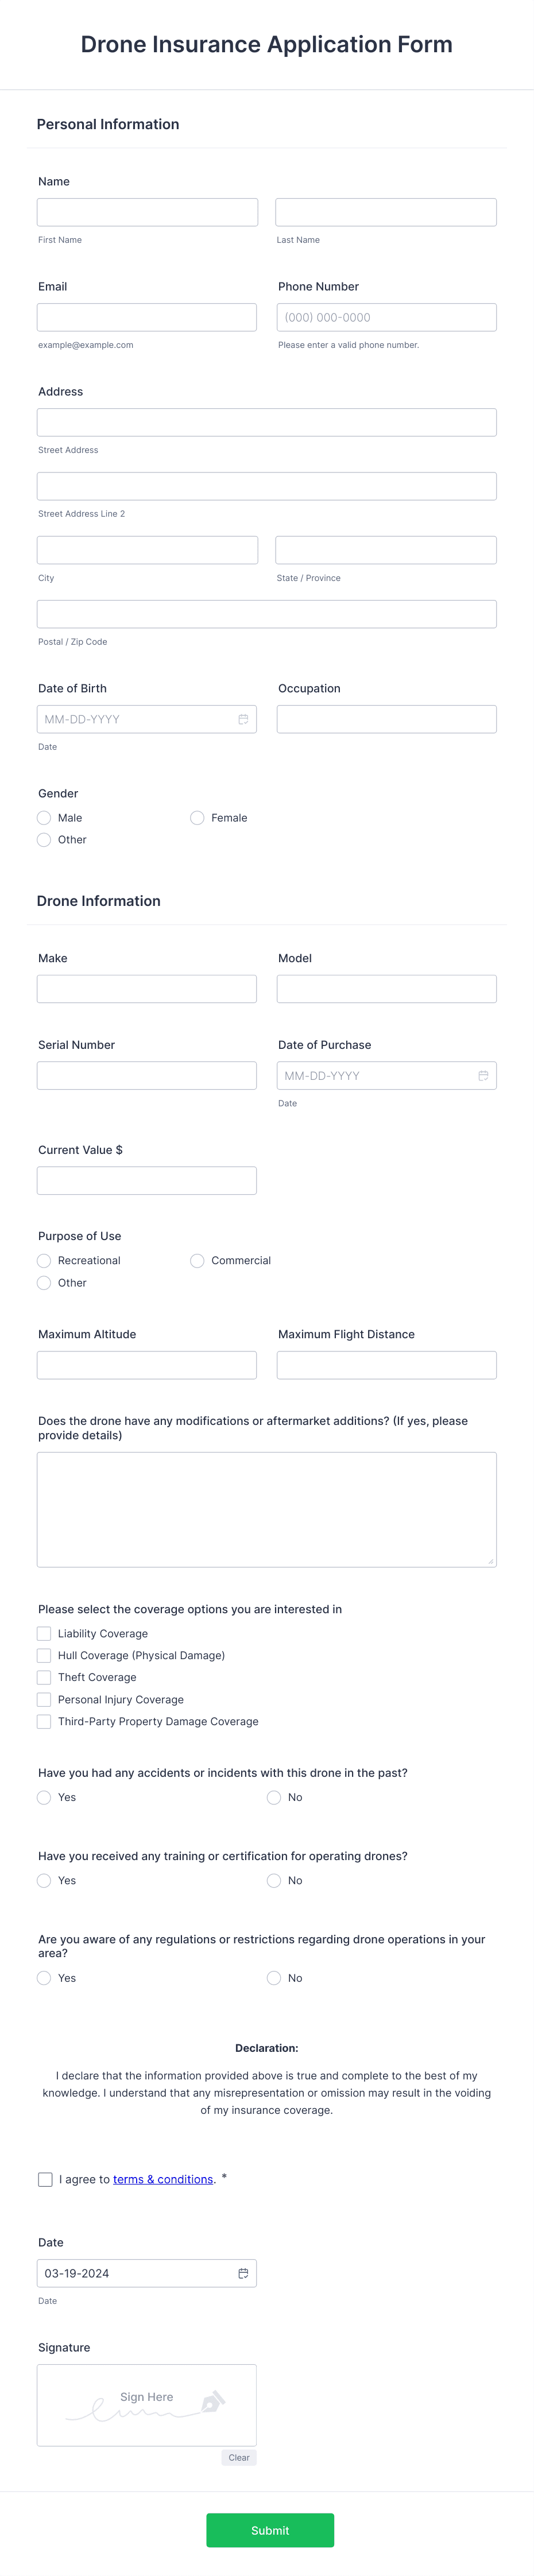Click the drone modifications text area
534x2576 pixels.
click(x=266, y=1507)
